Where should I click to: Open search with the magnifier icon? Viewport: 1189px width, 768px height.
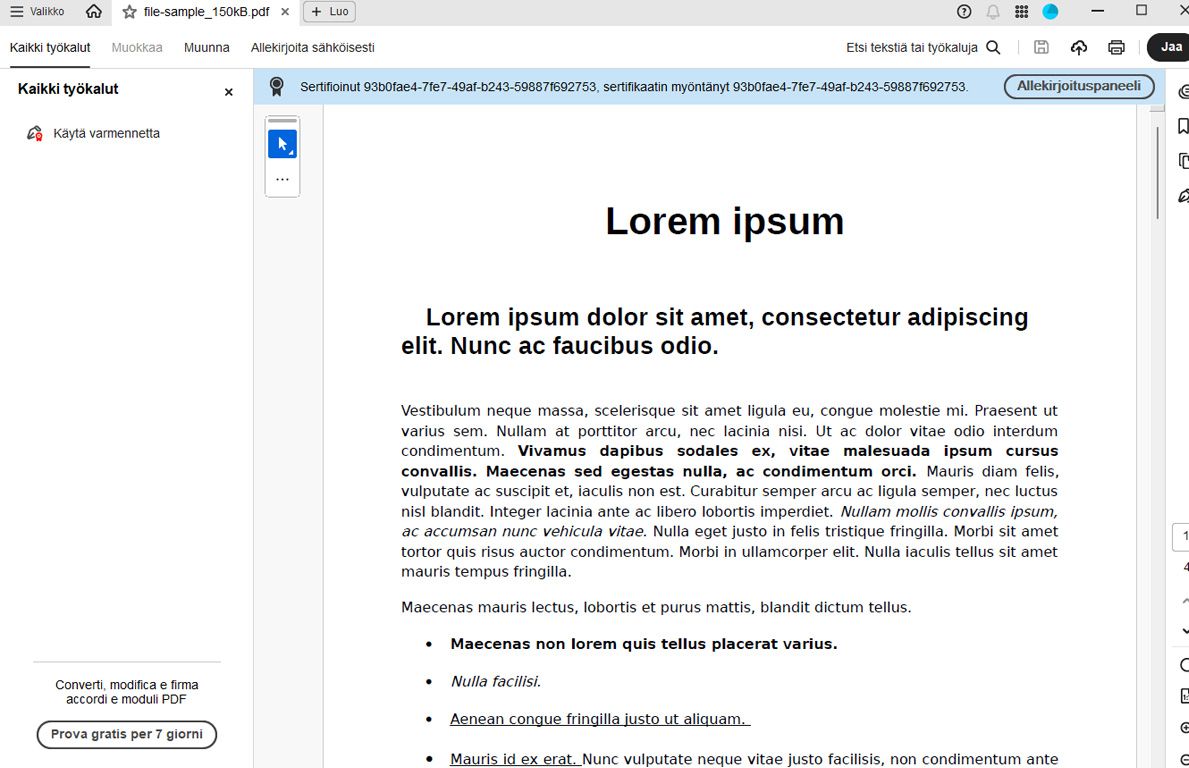994,47
